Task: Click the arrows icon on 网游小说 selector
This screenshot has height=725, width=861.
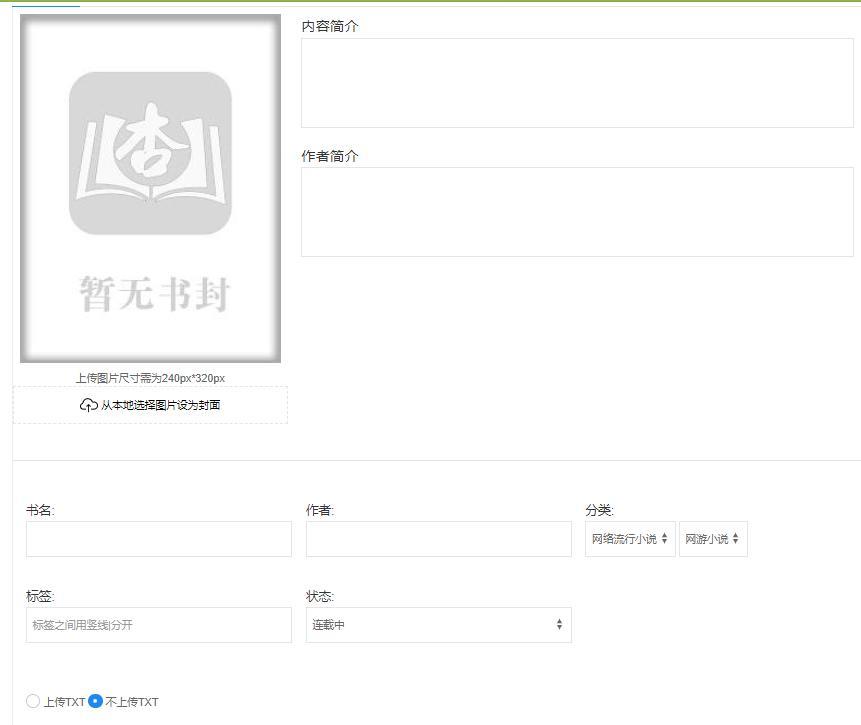Action: [735, 539]
